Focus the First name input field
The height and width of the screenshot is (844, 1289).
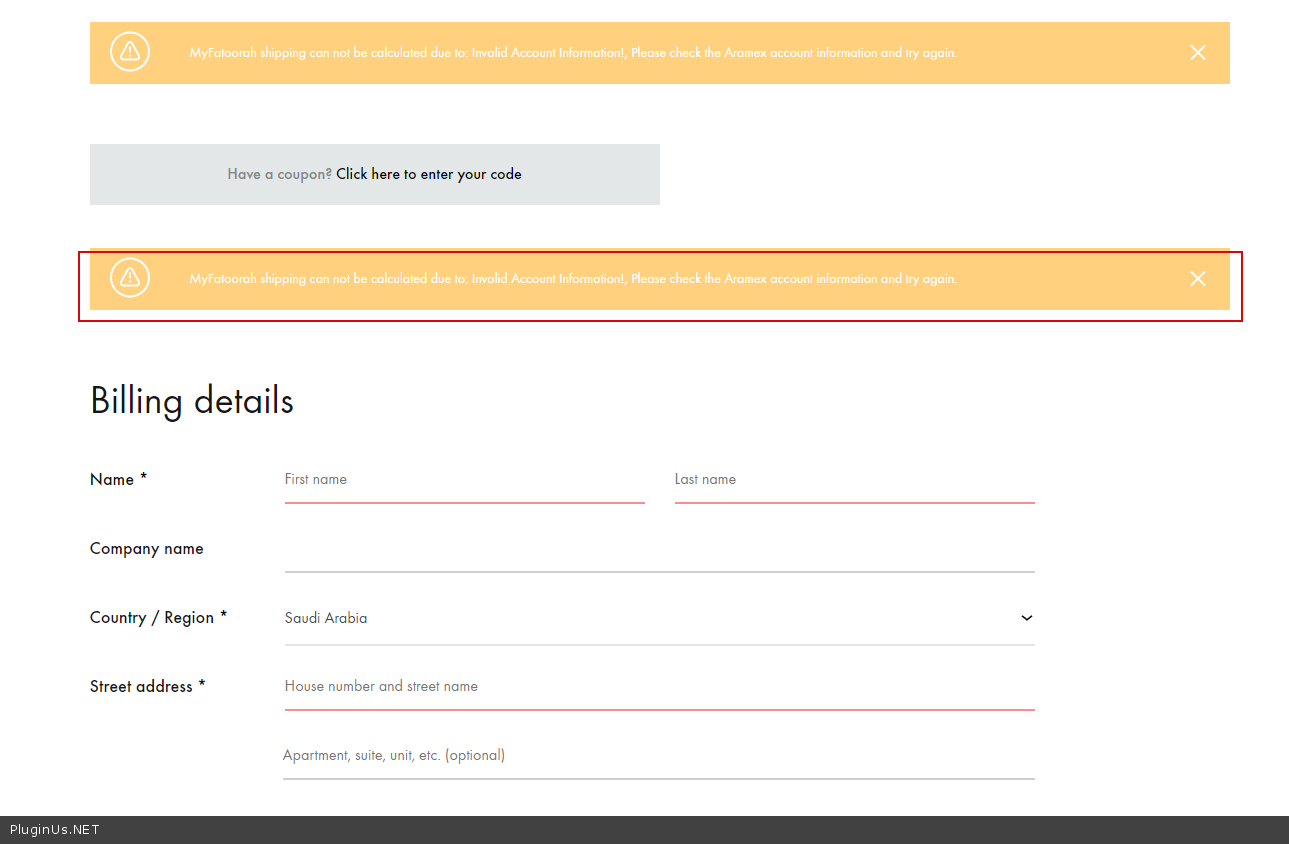point(464,480)
